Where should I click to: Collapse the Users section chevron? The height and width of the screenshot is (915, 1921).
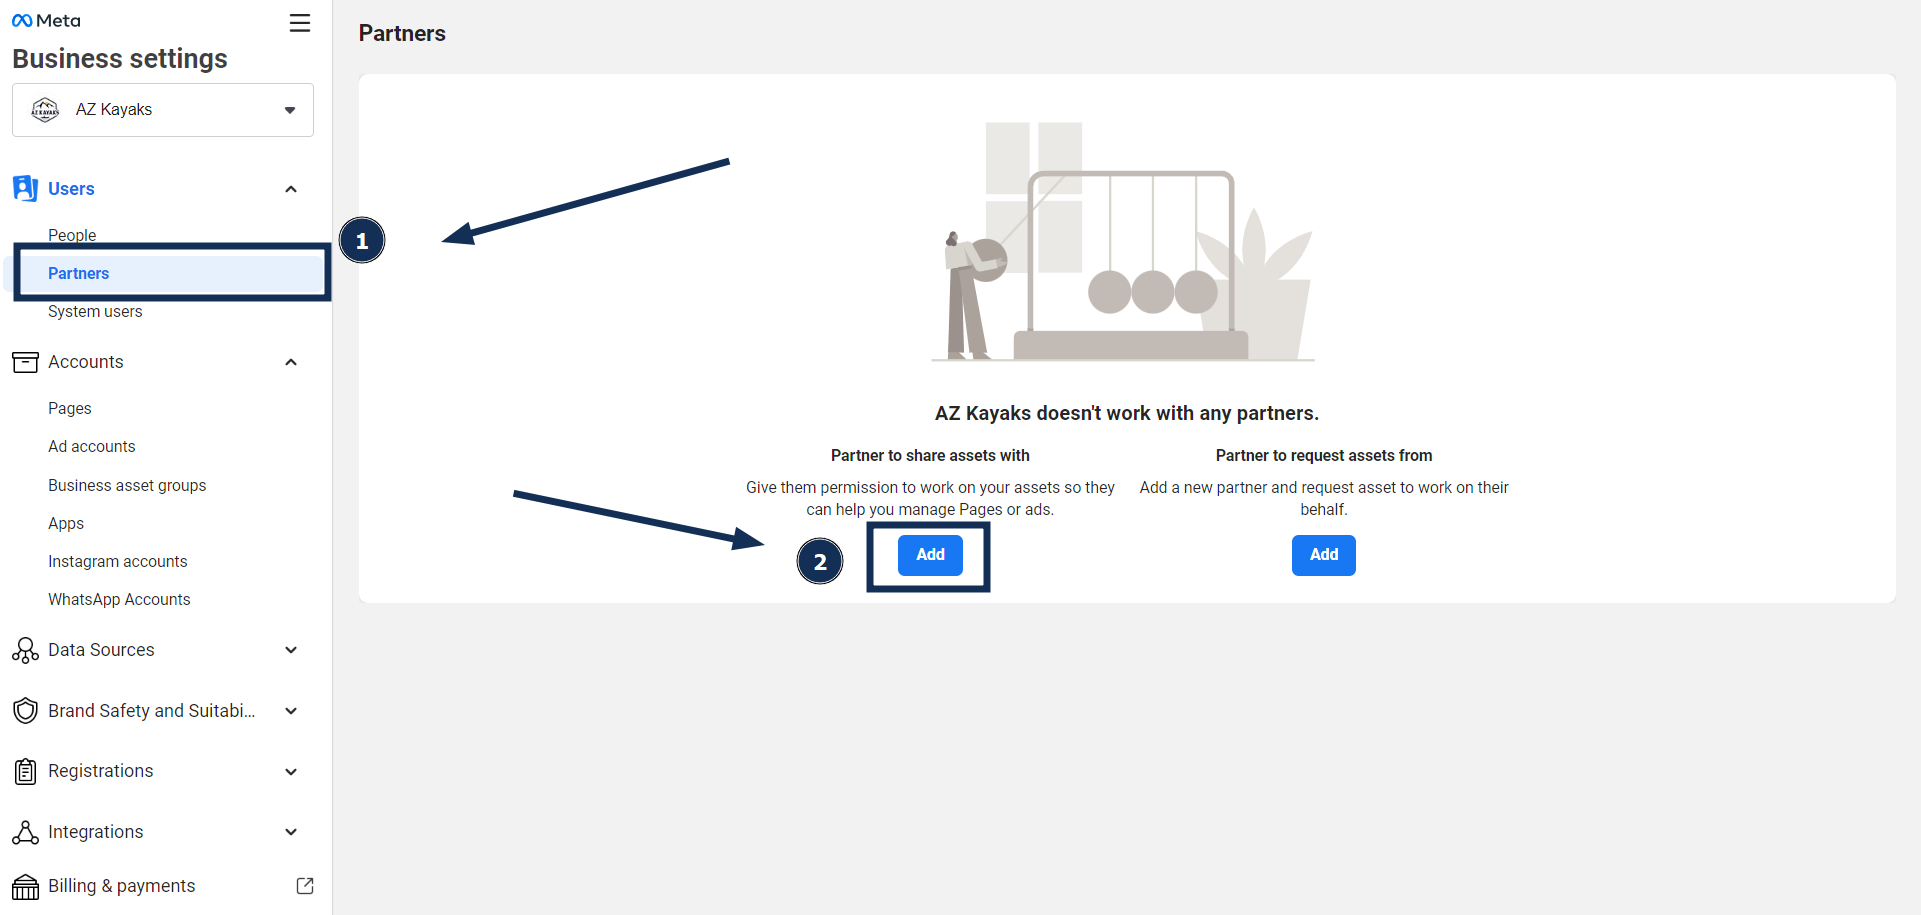click(x=291, y=189)
